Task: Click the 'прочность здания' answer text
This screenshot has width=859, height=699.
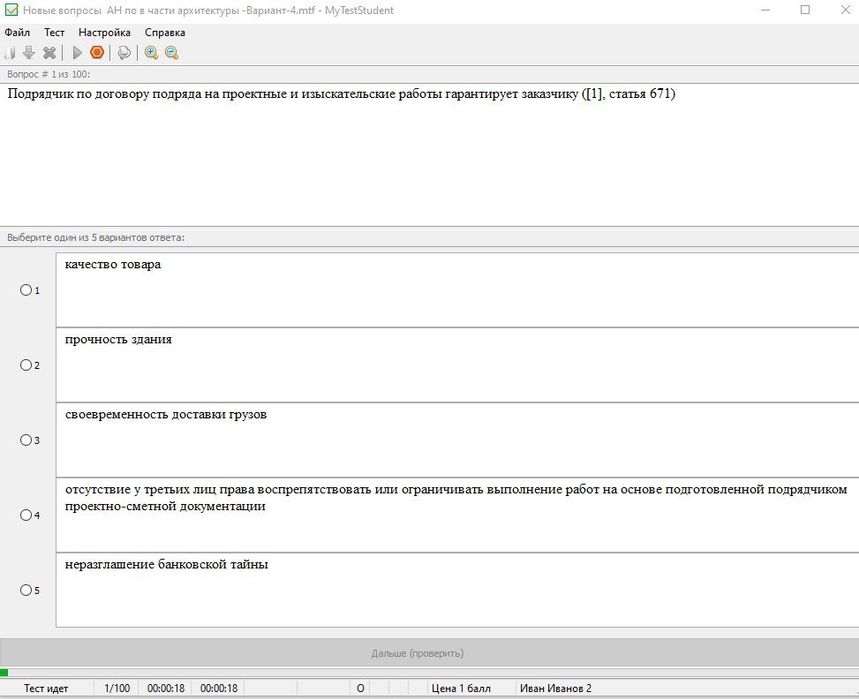Action: pyautogui.click(x=118, y=339)
